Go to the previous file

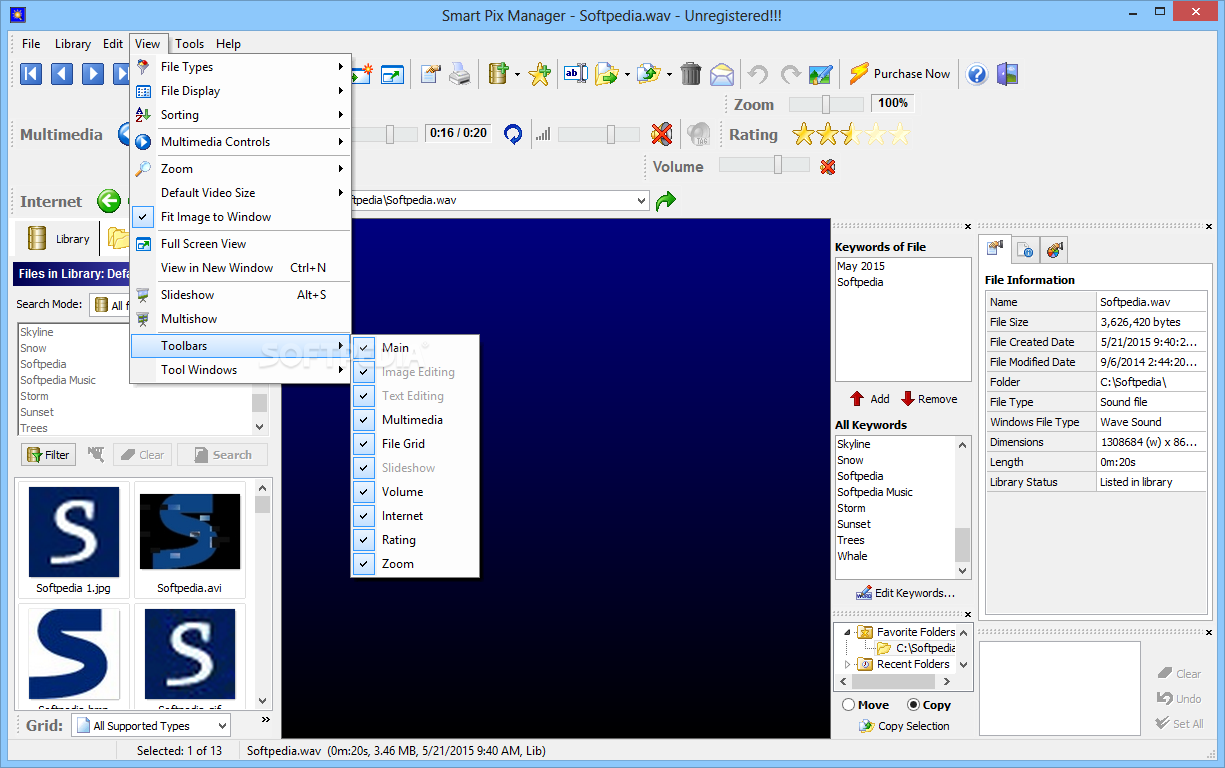click(x=62, y=73)
